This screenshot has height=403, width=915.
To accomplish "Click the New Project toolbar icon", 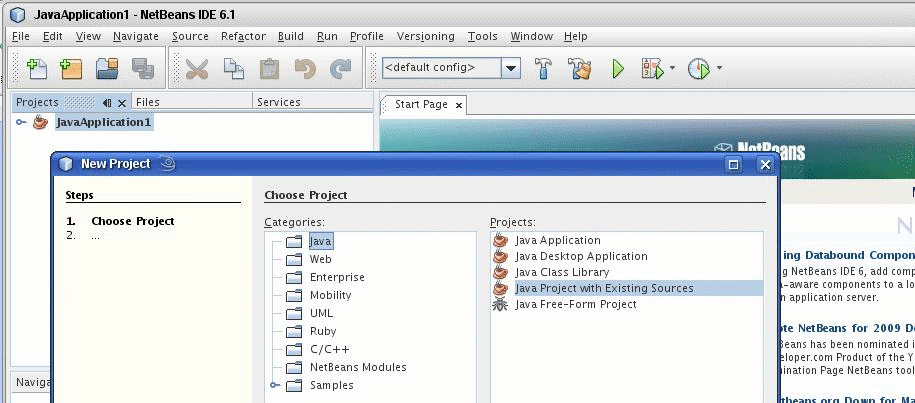I will [71, 69].
